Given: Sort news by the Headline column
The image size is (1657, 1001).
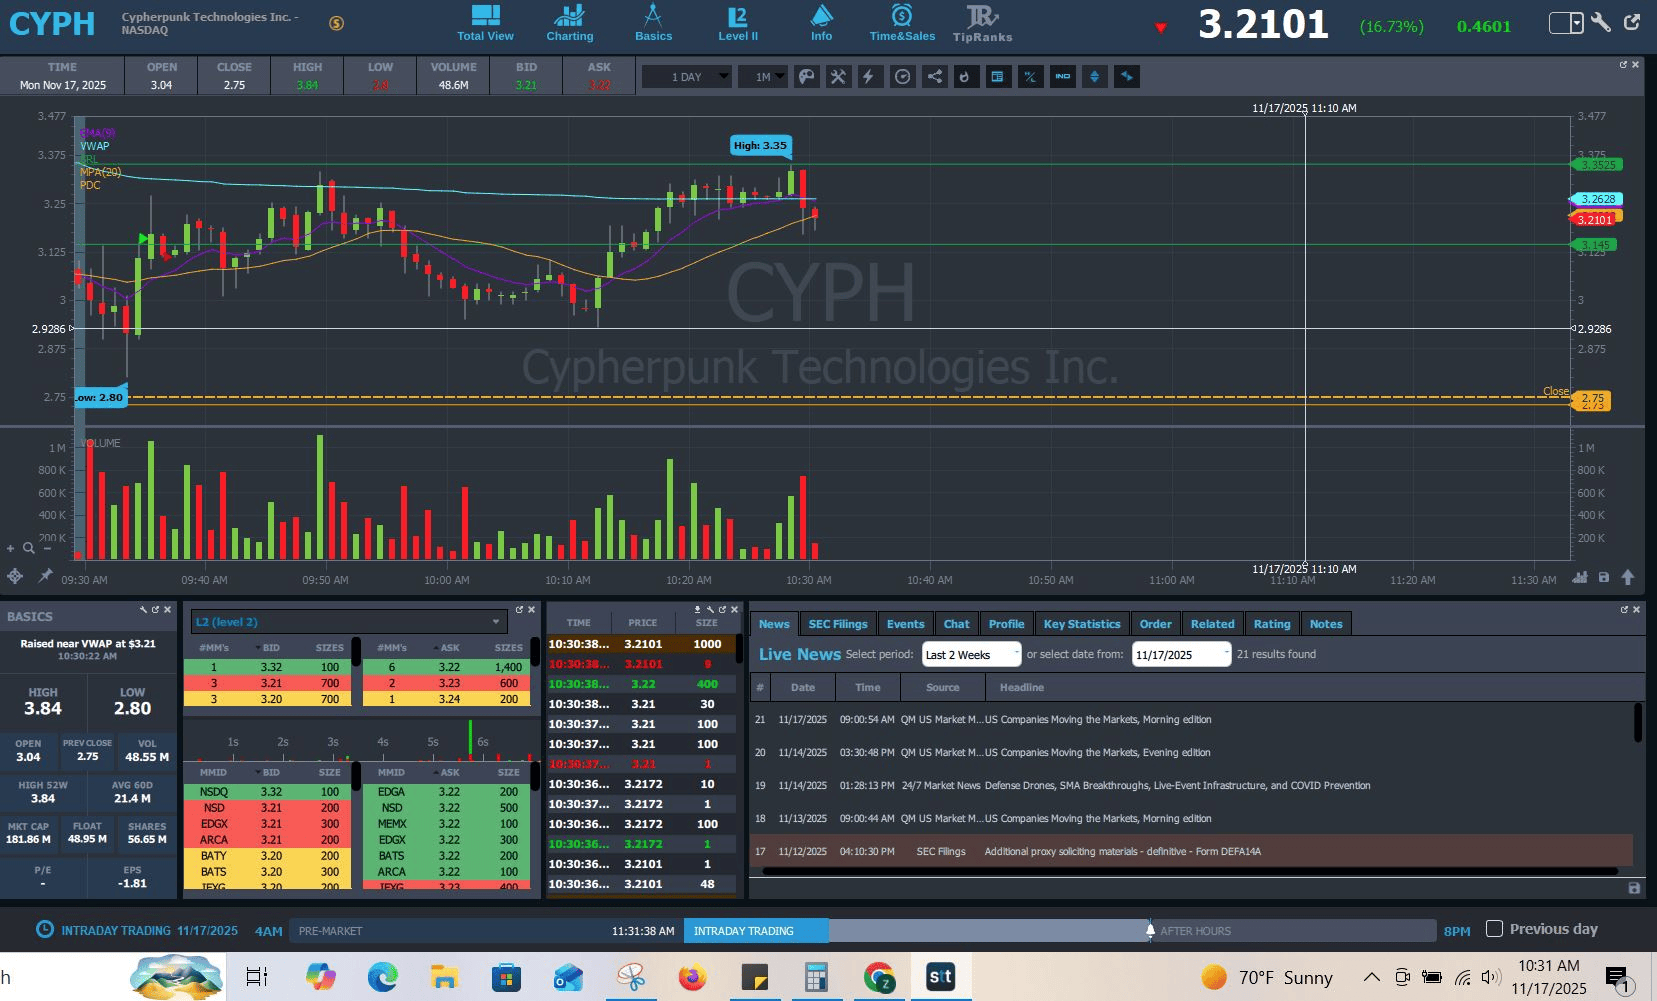Looking at the screenshot, I should 1022,688.
